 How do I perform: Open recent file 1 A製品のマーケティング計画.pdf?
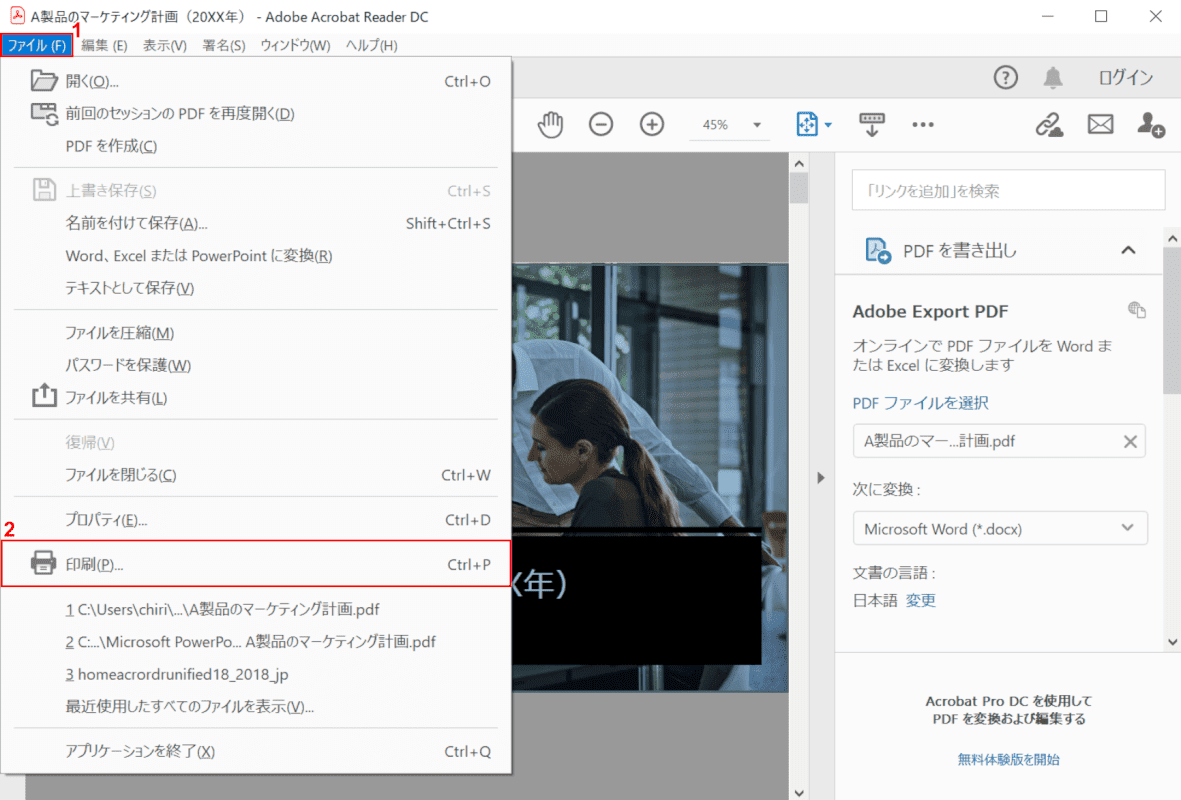coord(256,609)
